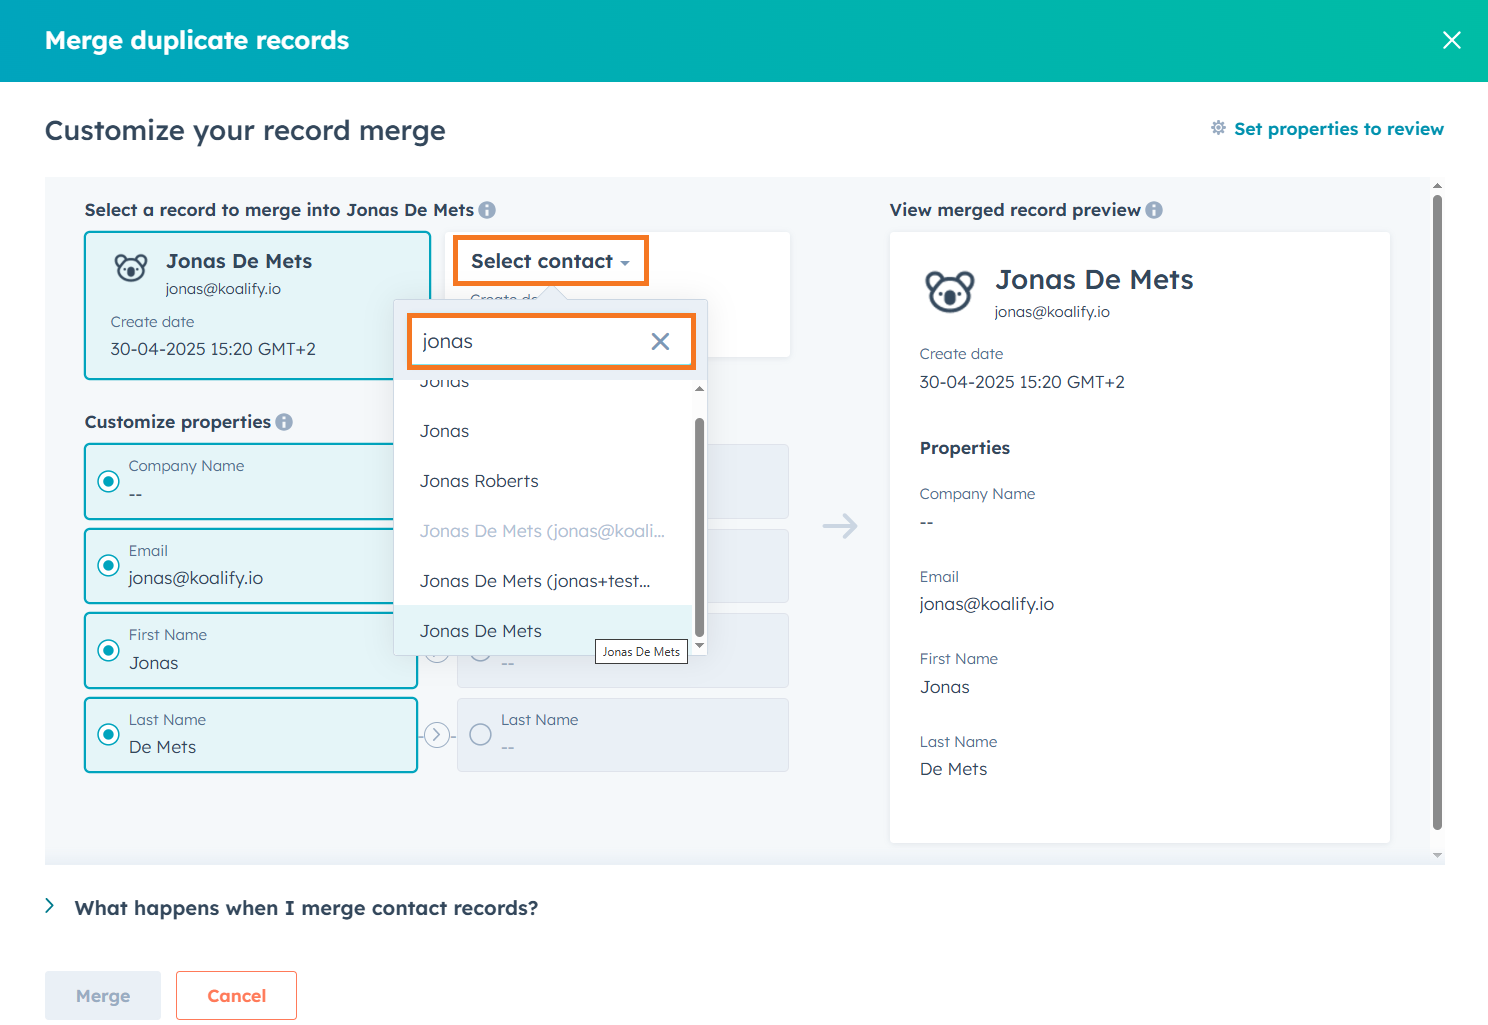Choose 'Jonas De Mets' at the list bottom
The width and height of the screenshot is (1488, 1025).
(x=481, y=630)
